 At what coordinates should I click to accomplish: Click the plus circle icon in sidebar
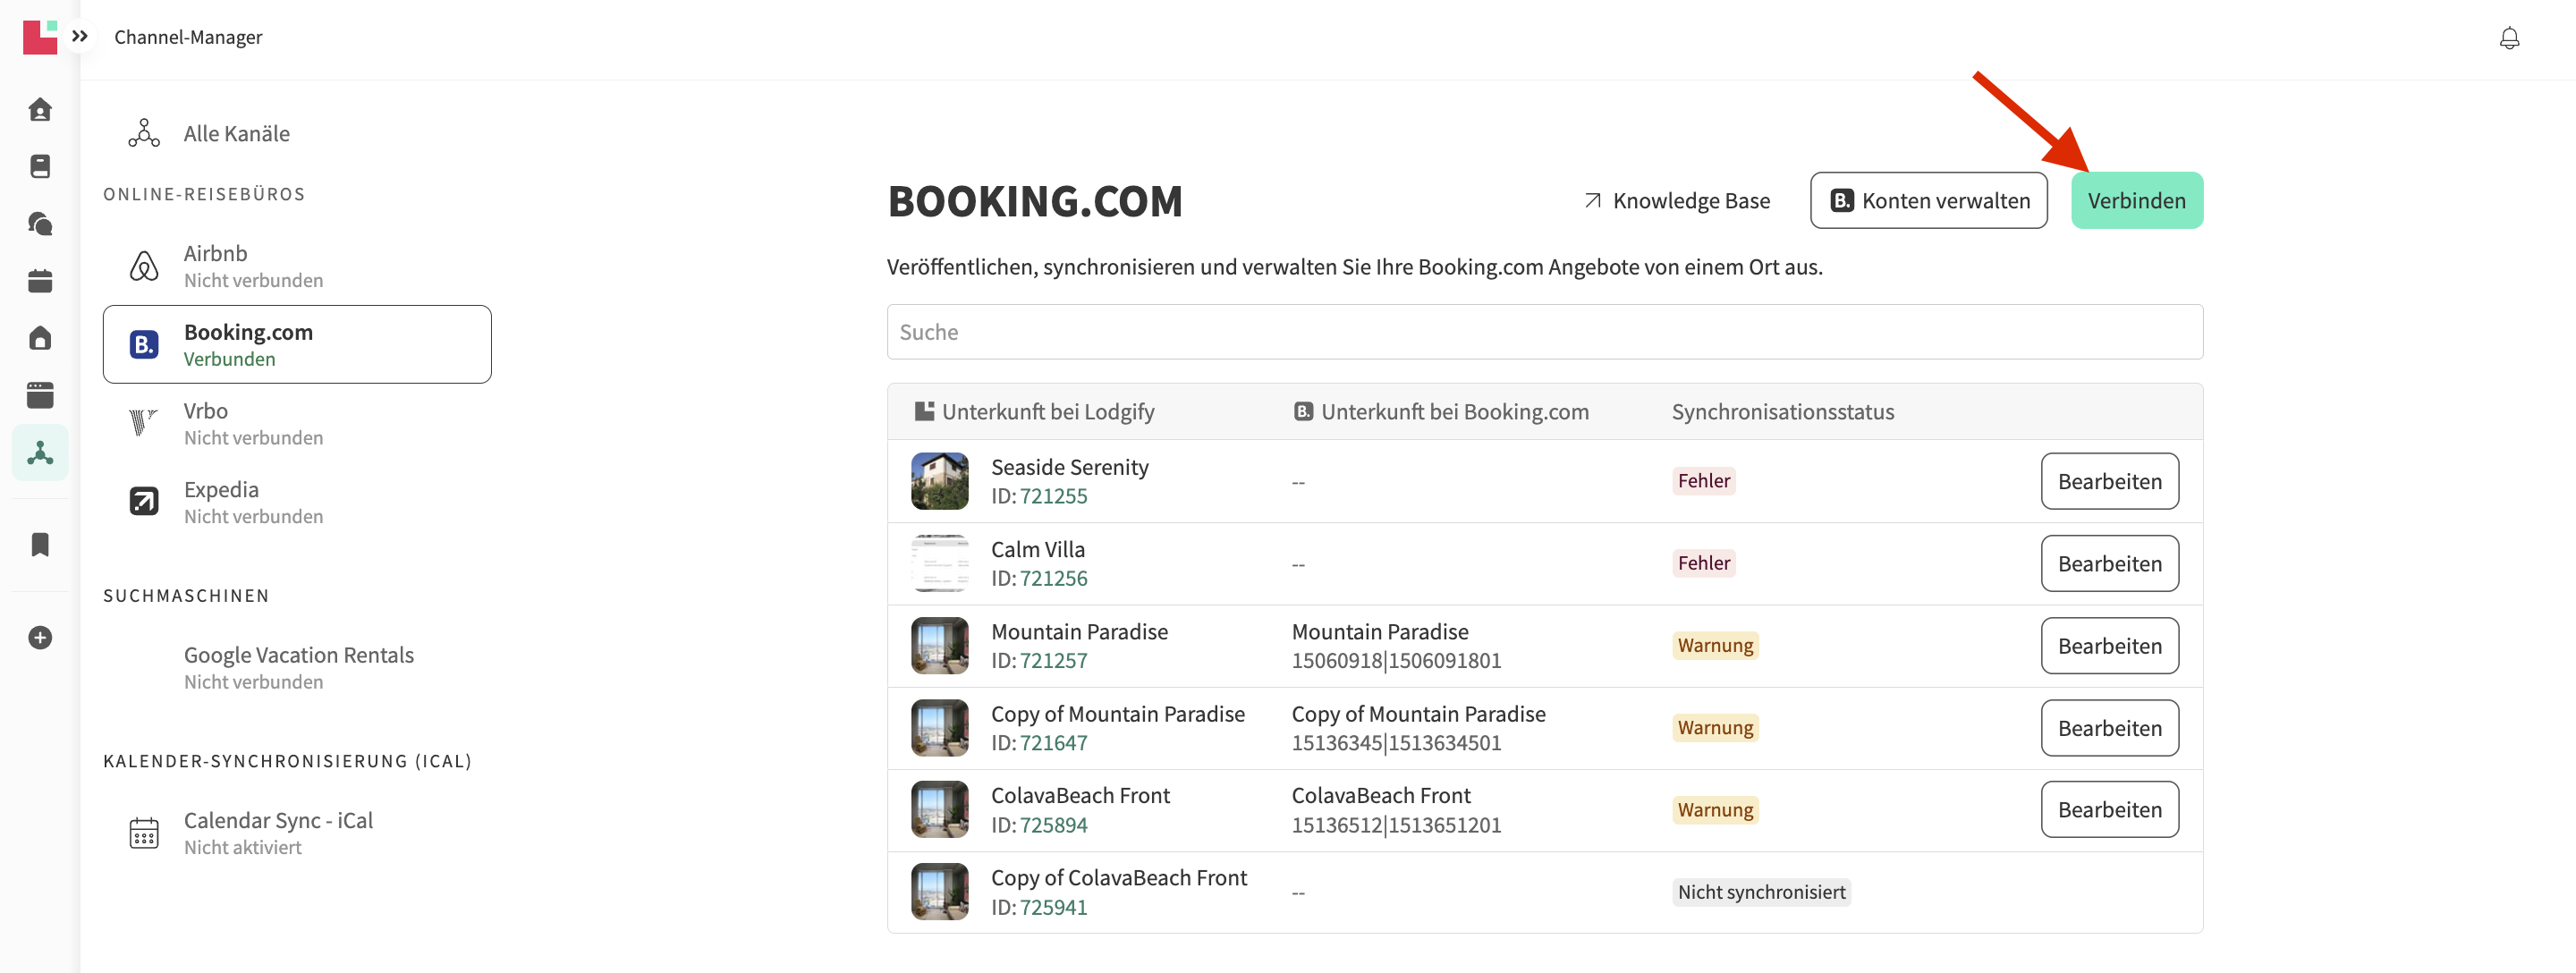click(x=40, y=637)
